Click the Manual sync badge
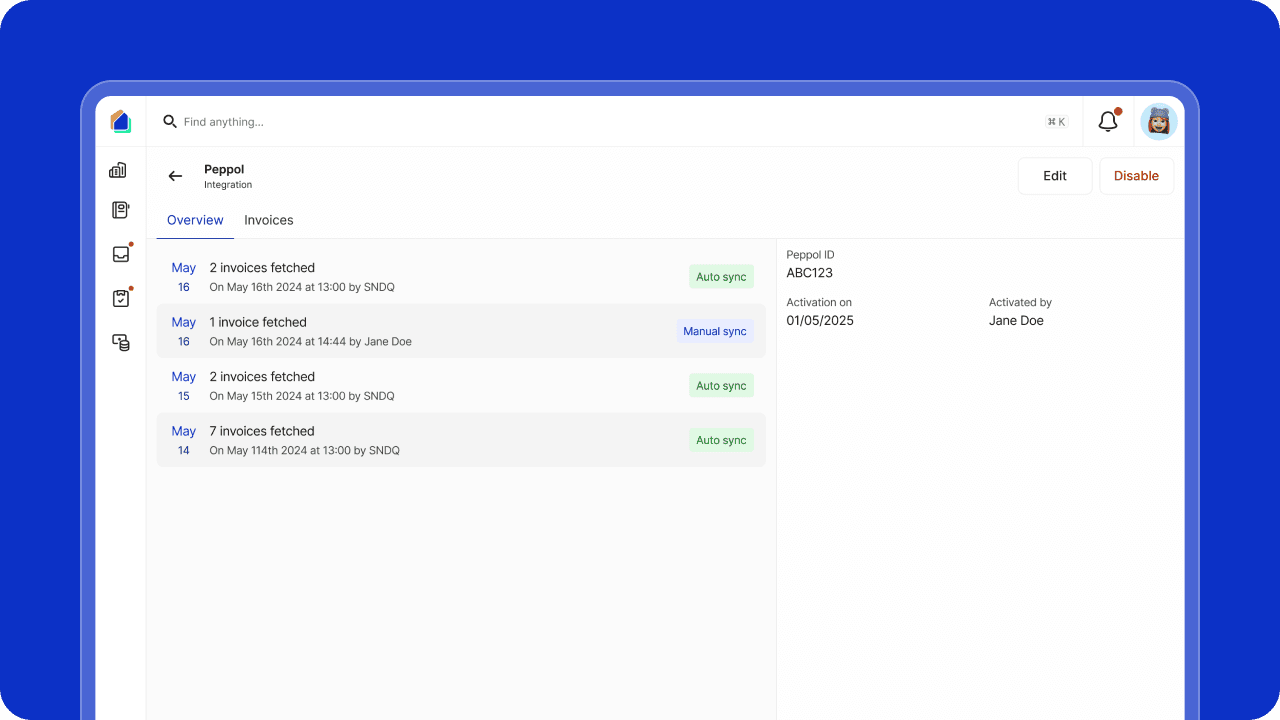This screenshot has height=720, width=1280. pos(714,331)
